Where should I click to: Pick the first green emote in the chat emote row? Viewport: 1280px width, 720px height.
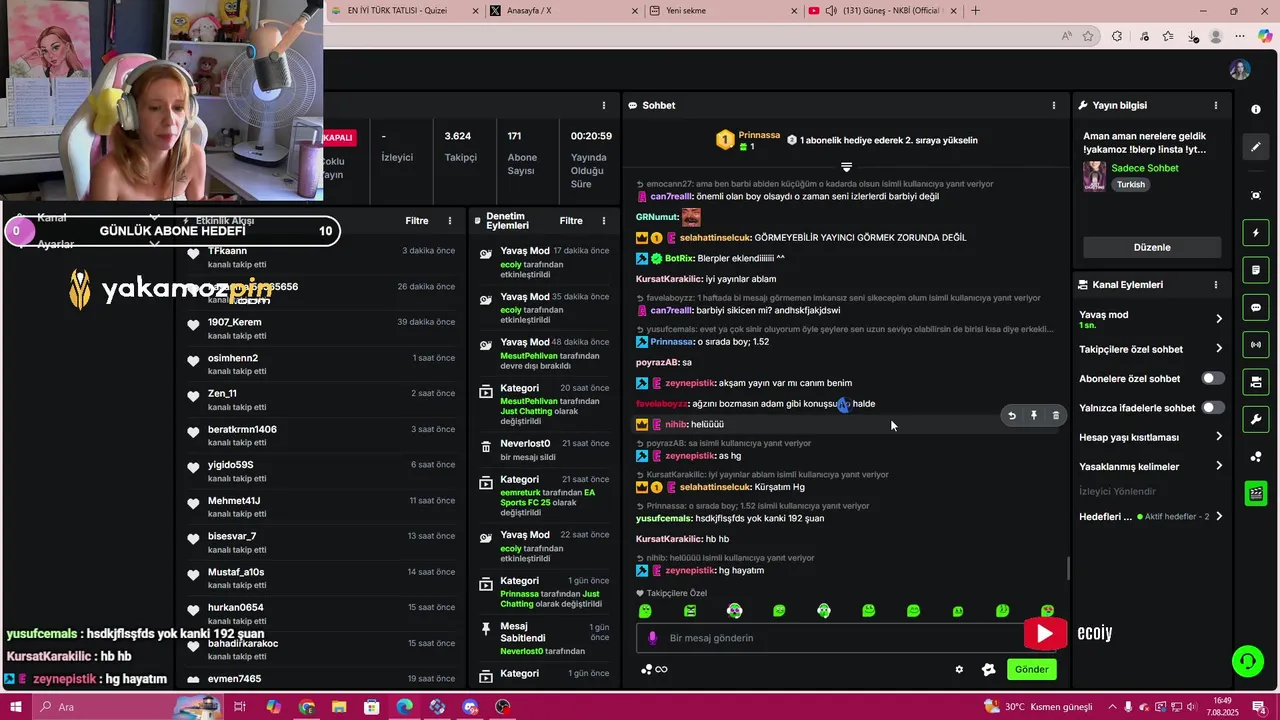pyautogui.click(x=645, y=611)
